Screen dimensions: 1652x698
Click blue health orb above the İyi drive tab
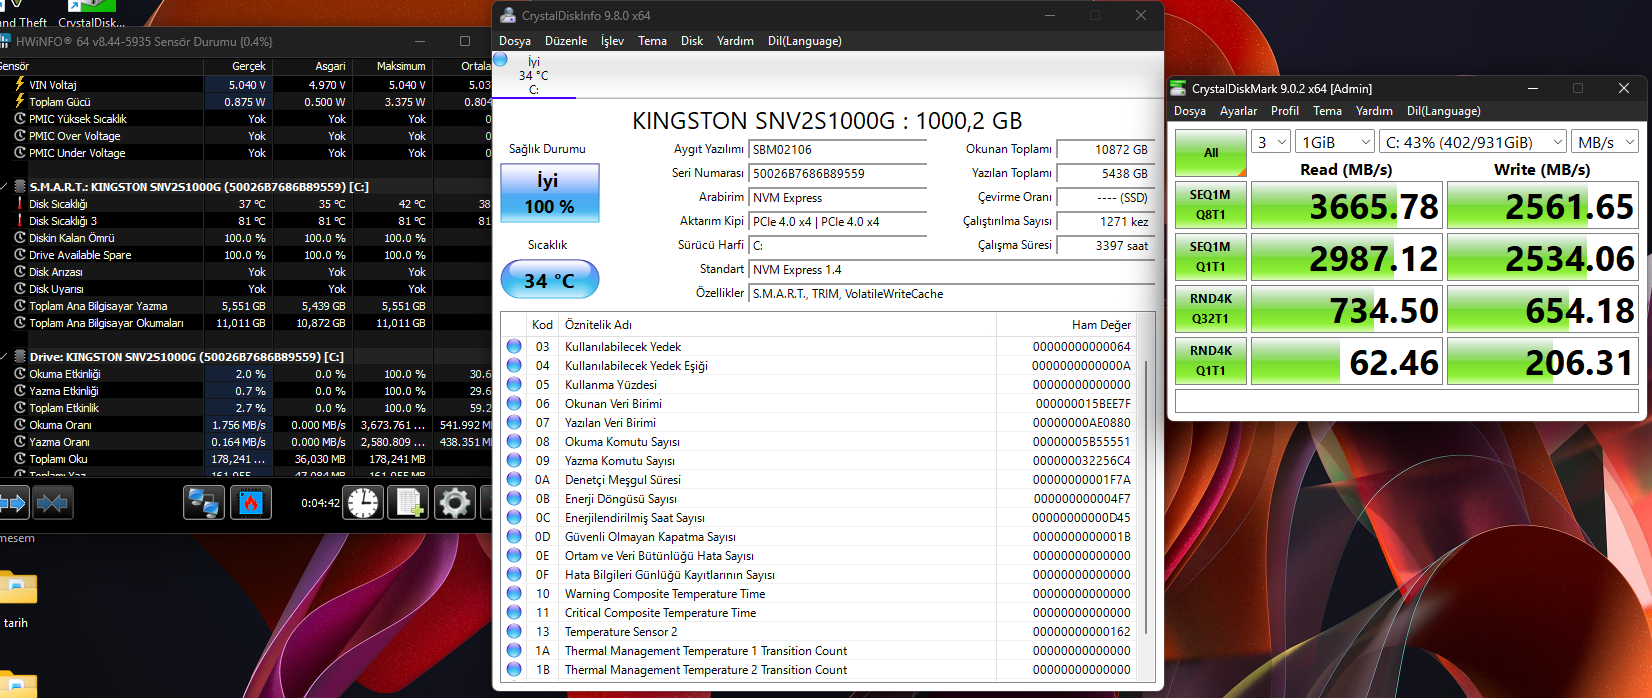click(x=500, y=59)
